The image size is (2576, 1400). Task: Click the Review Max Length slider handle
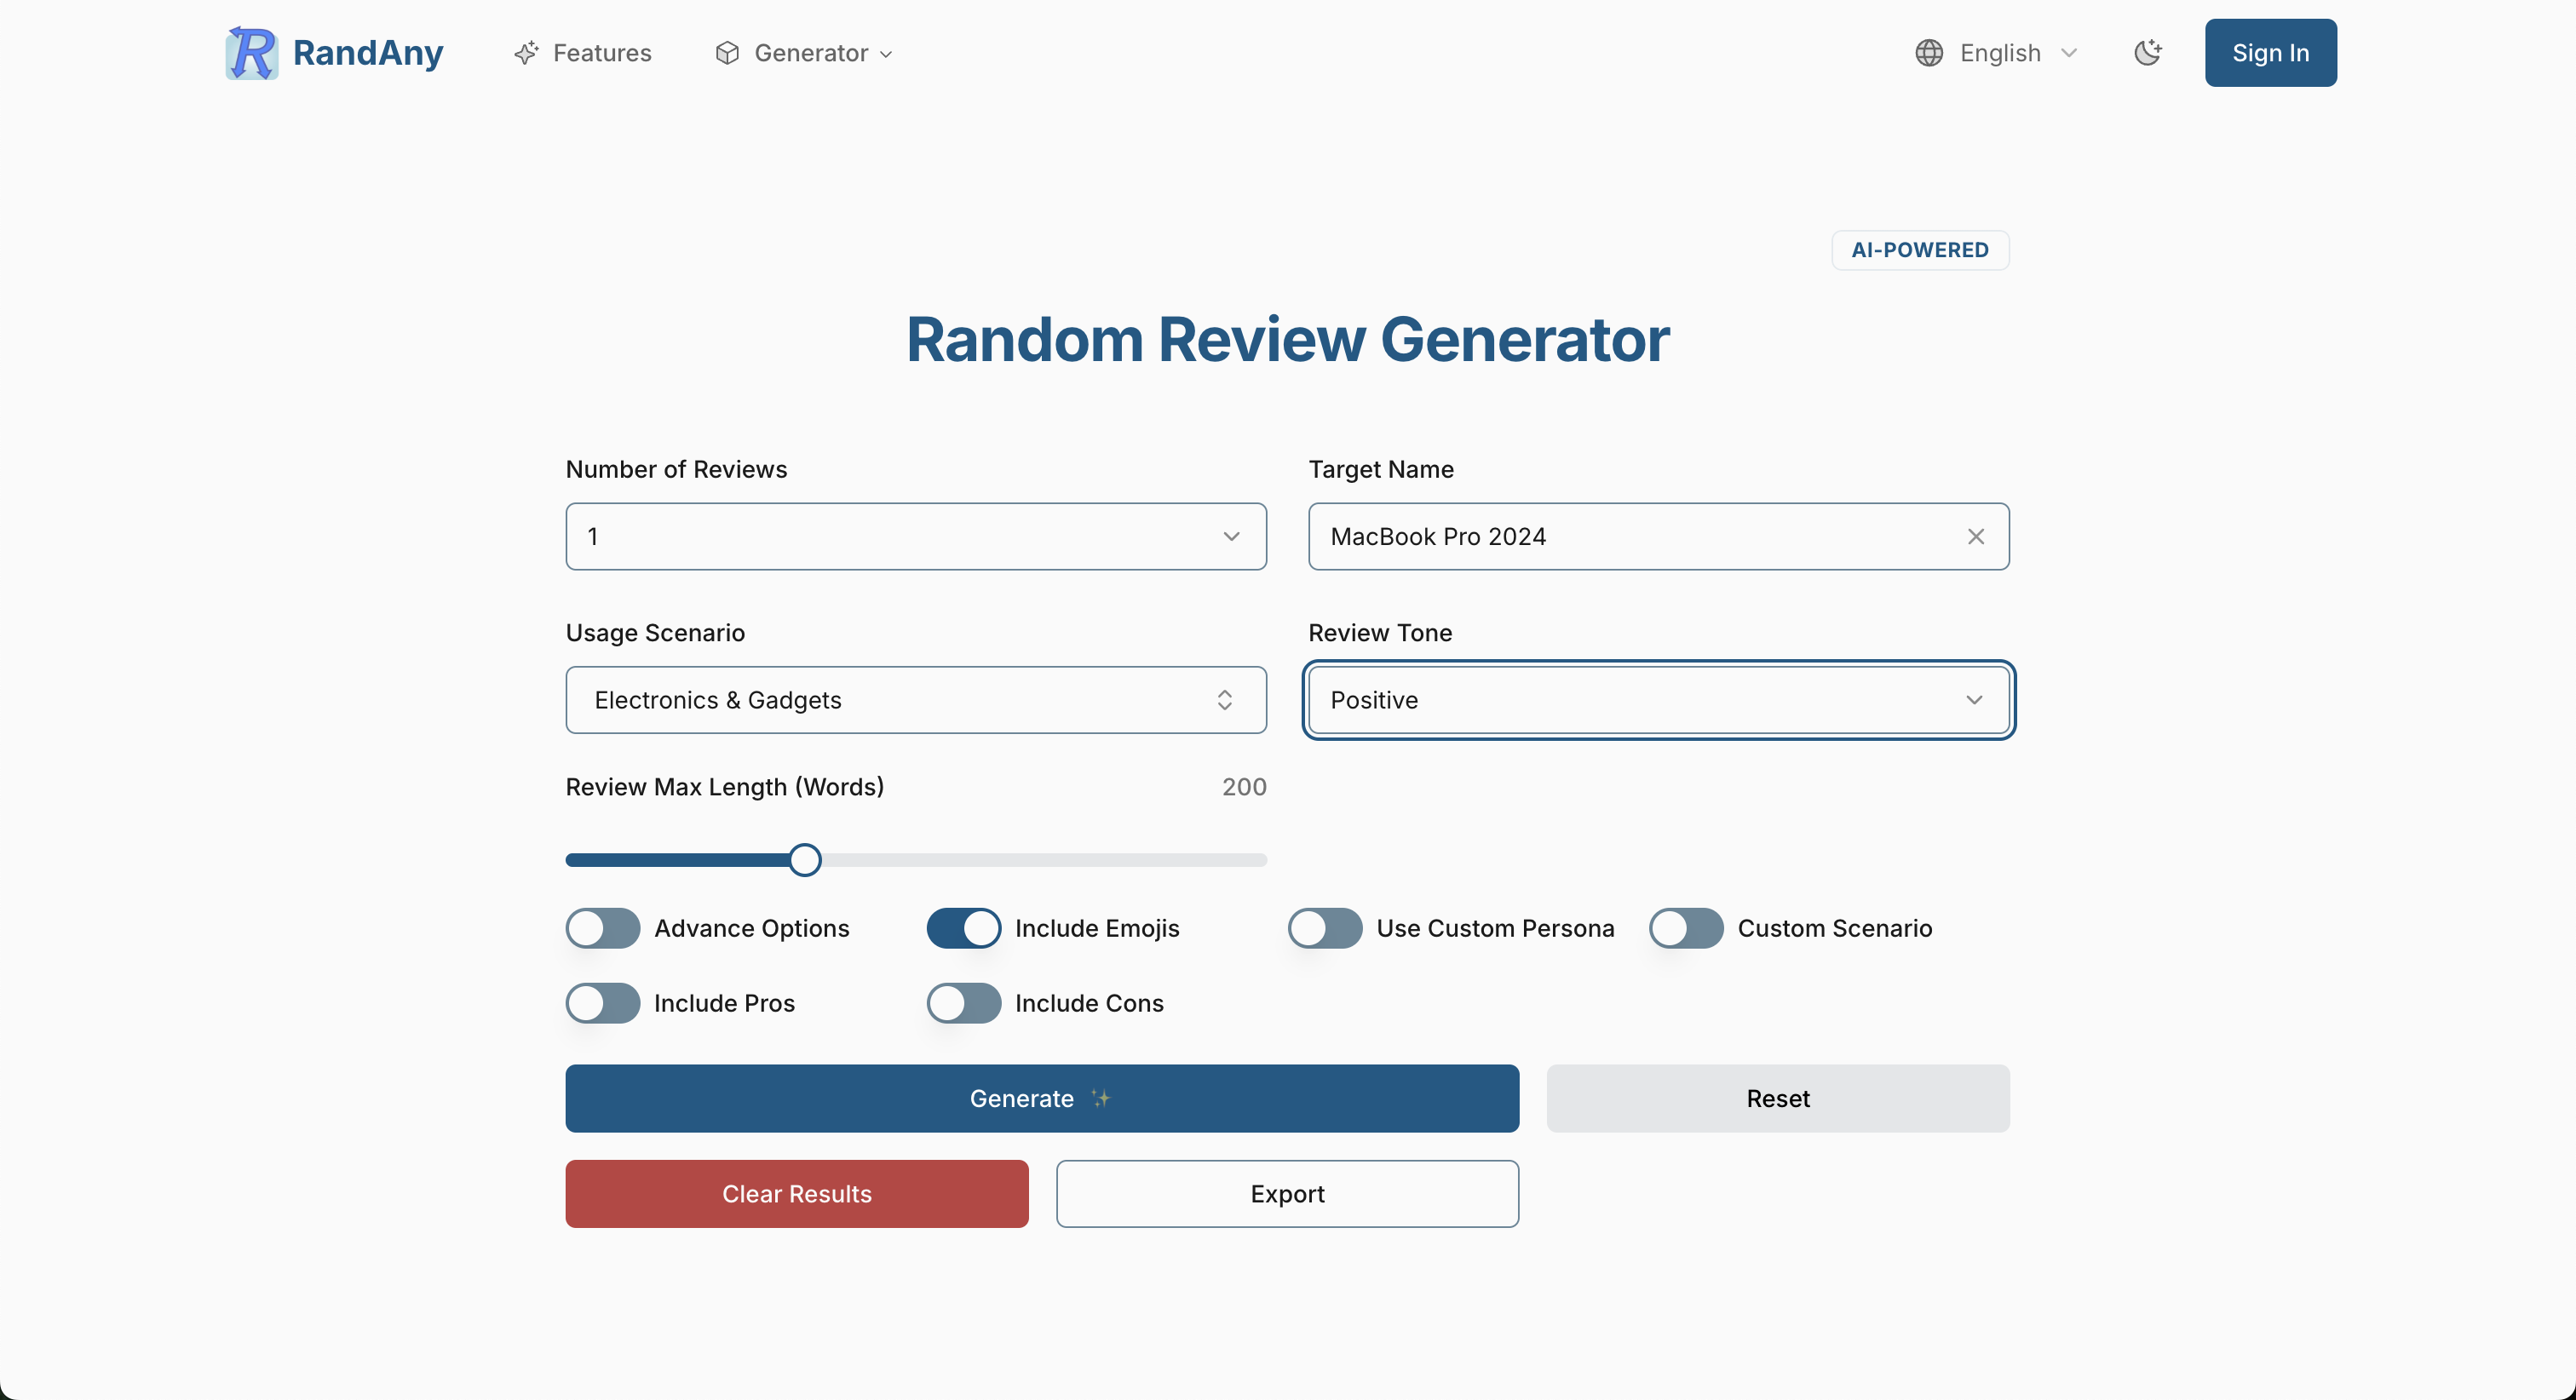804,860
